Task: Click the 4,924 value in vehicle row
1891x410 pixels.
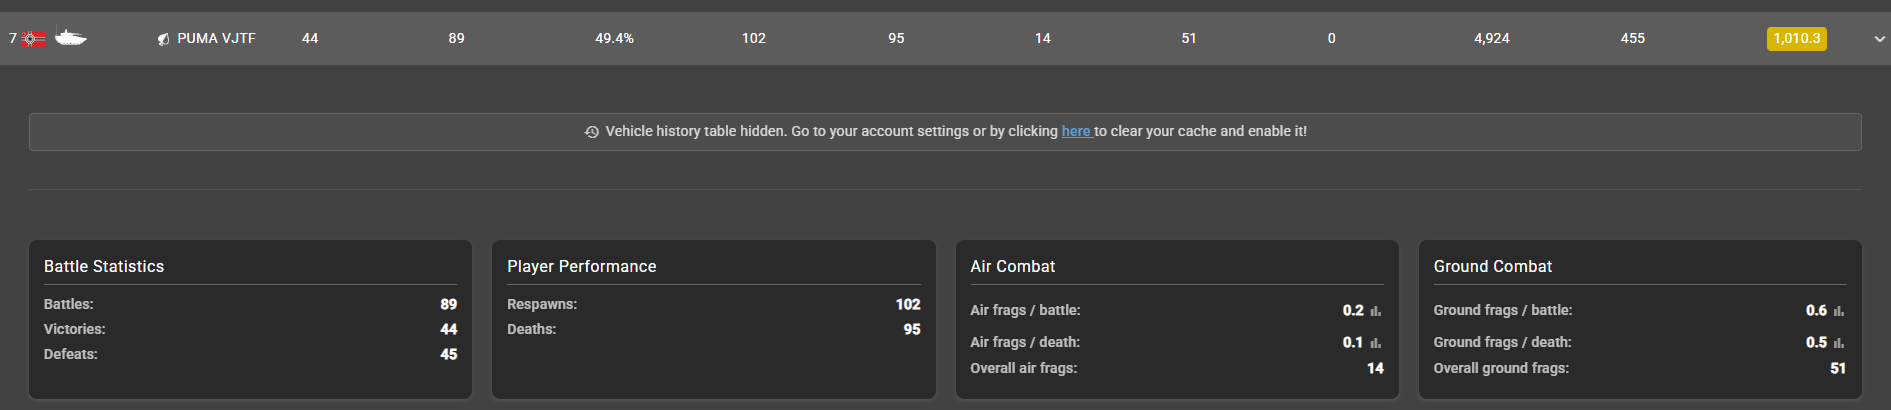Action: click(x=1491, y=38)
